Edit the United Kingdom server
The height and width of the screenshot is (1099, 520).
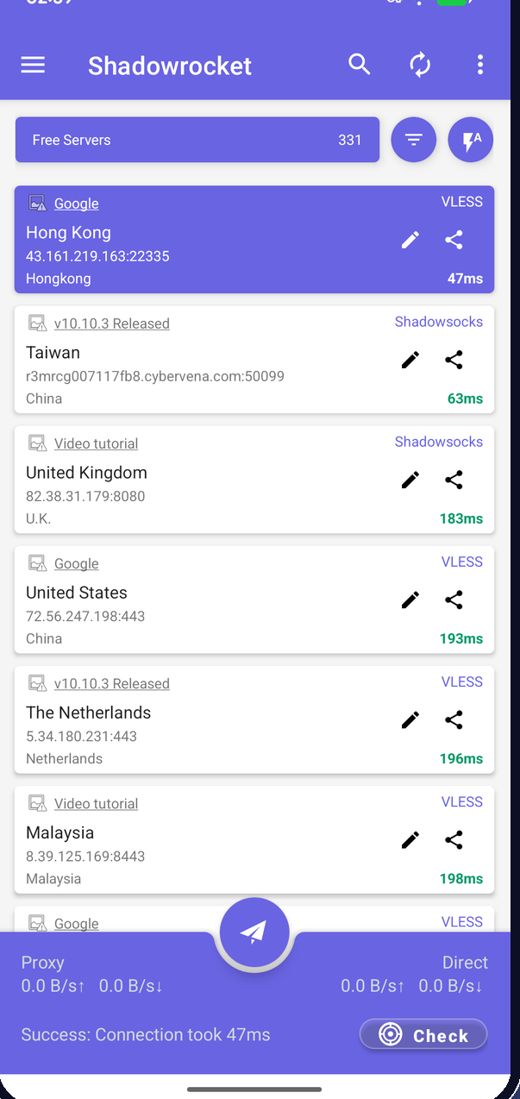(411, 479)
